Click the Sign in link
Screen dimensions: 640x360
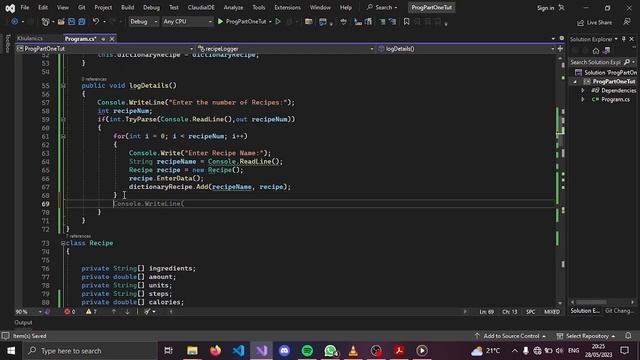545,8
